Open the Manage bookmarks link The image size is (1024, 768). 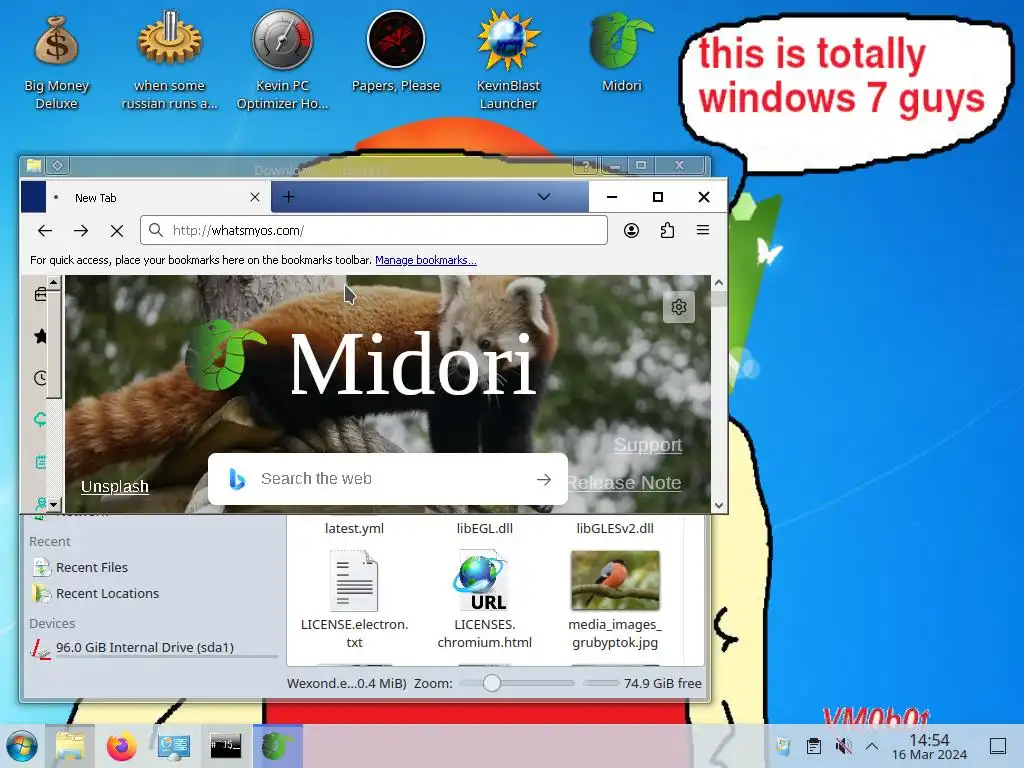coord(426,260)
